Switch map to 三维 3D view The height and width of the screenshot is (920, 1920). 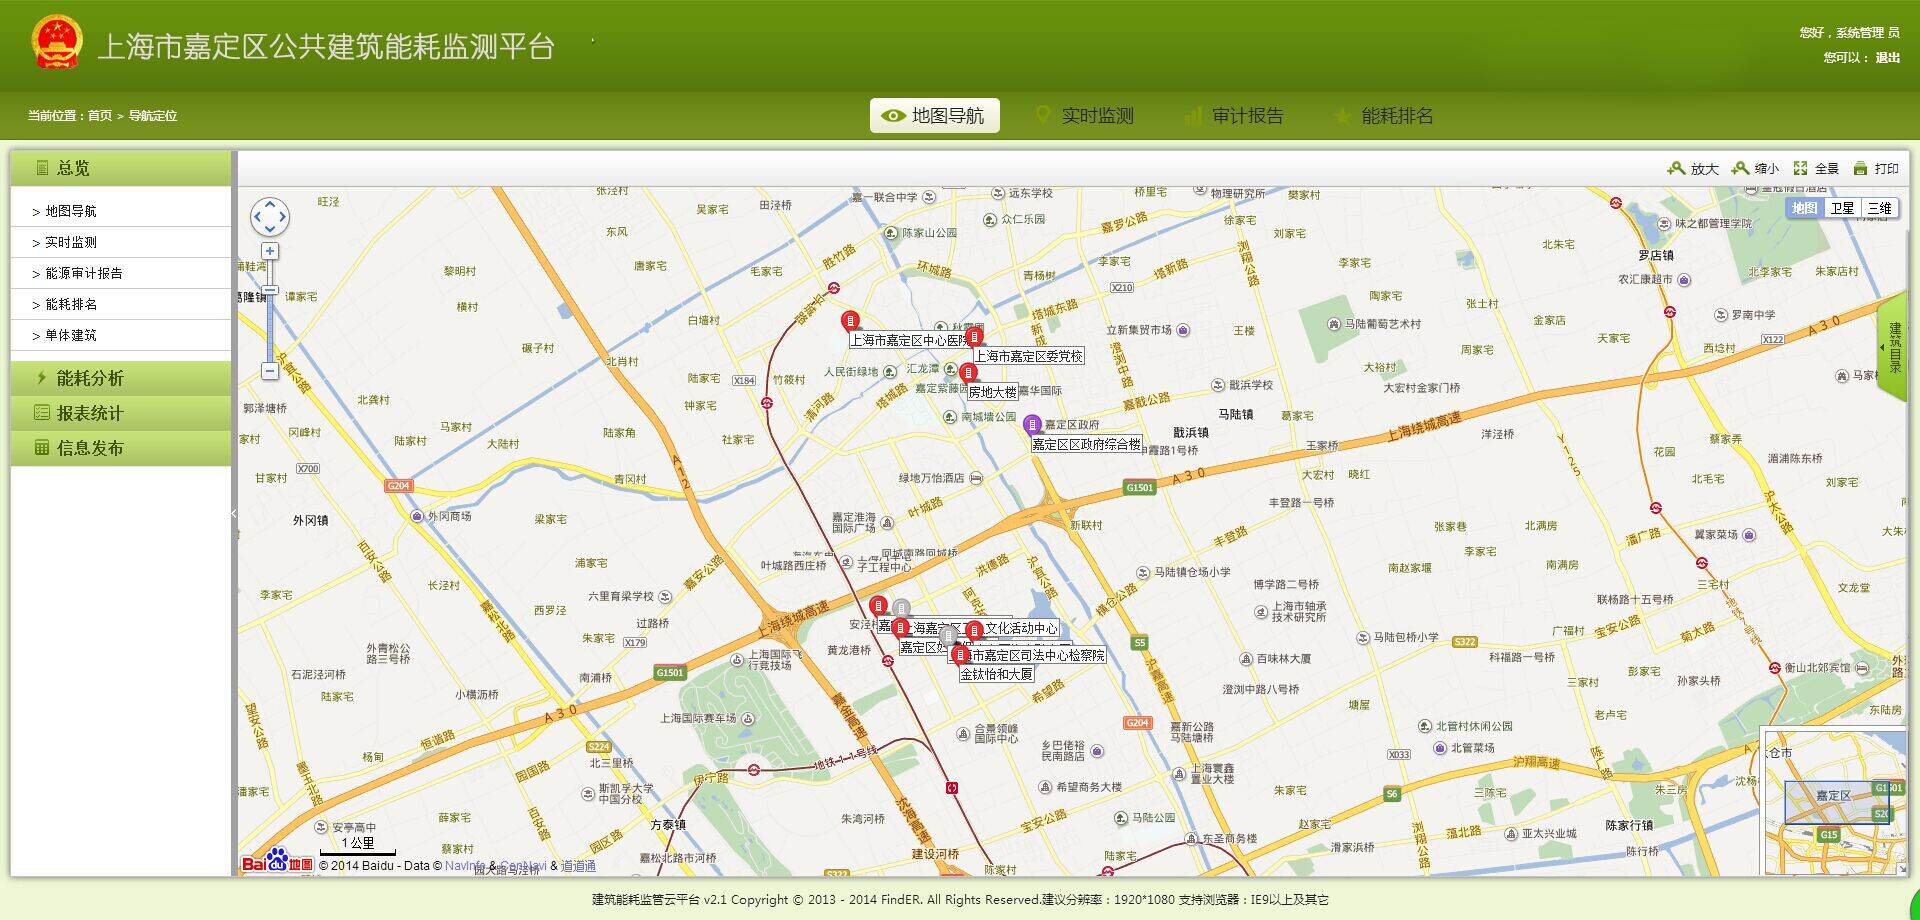1879,208
